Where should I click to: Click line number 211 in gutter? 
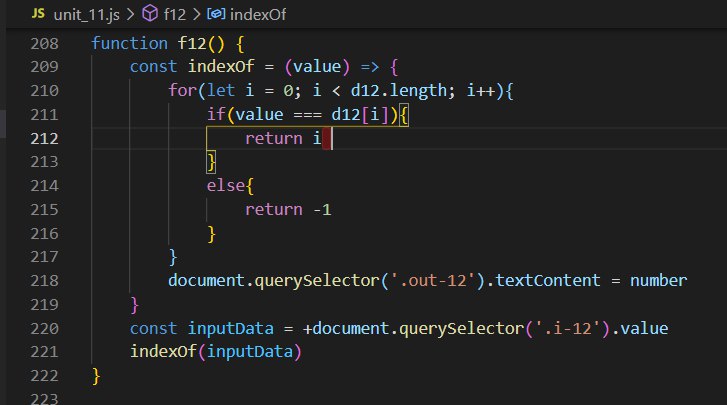tap(45, 114)
